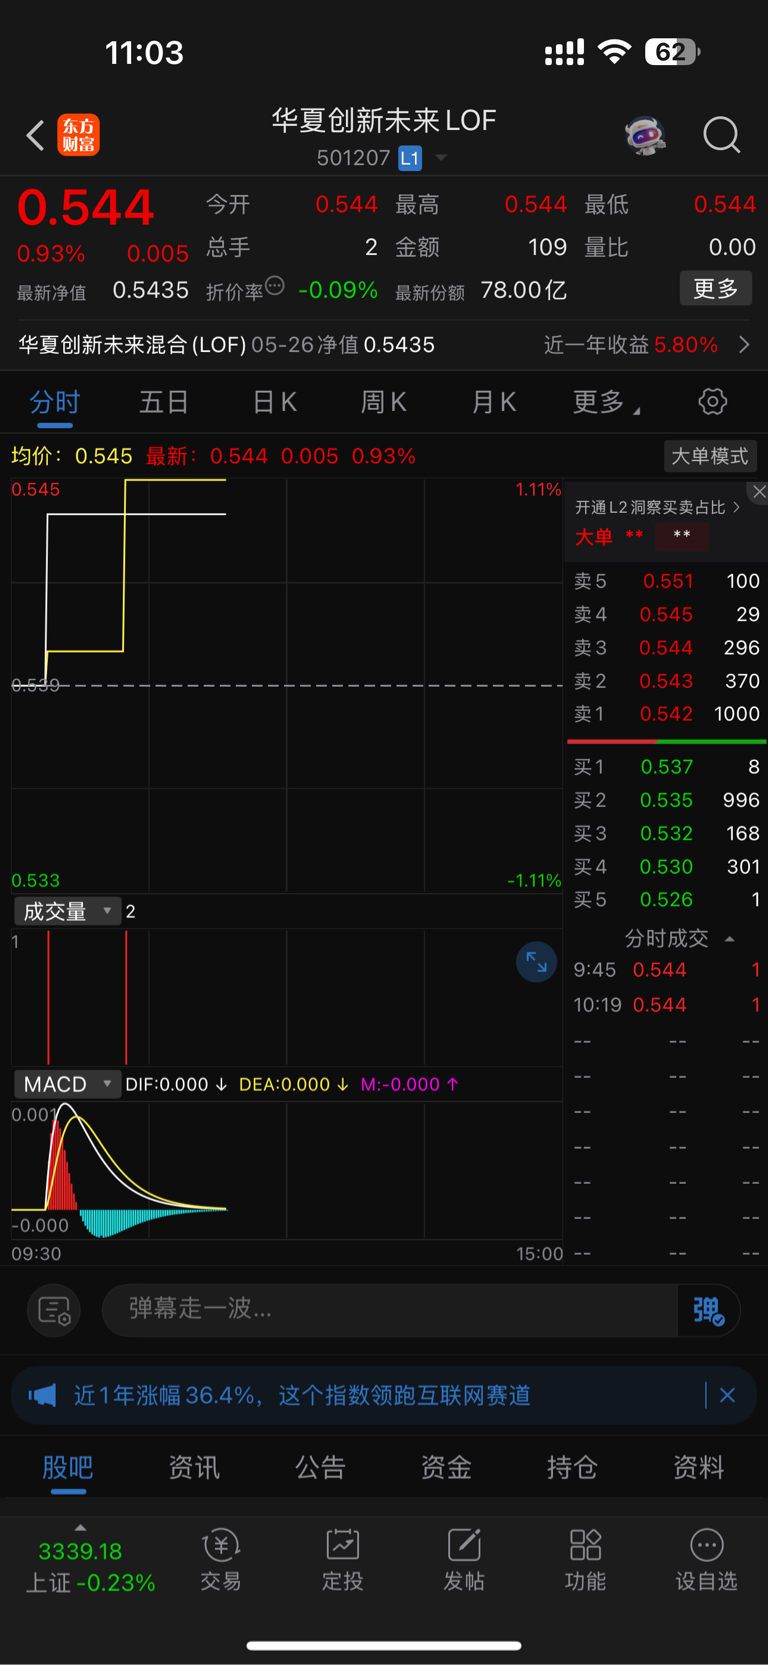768x1665 pixels.
Task: Go back with the left arrow
Action: pos(35,135)
